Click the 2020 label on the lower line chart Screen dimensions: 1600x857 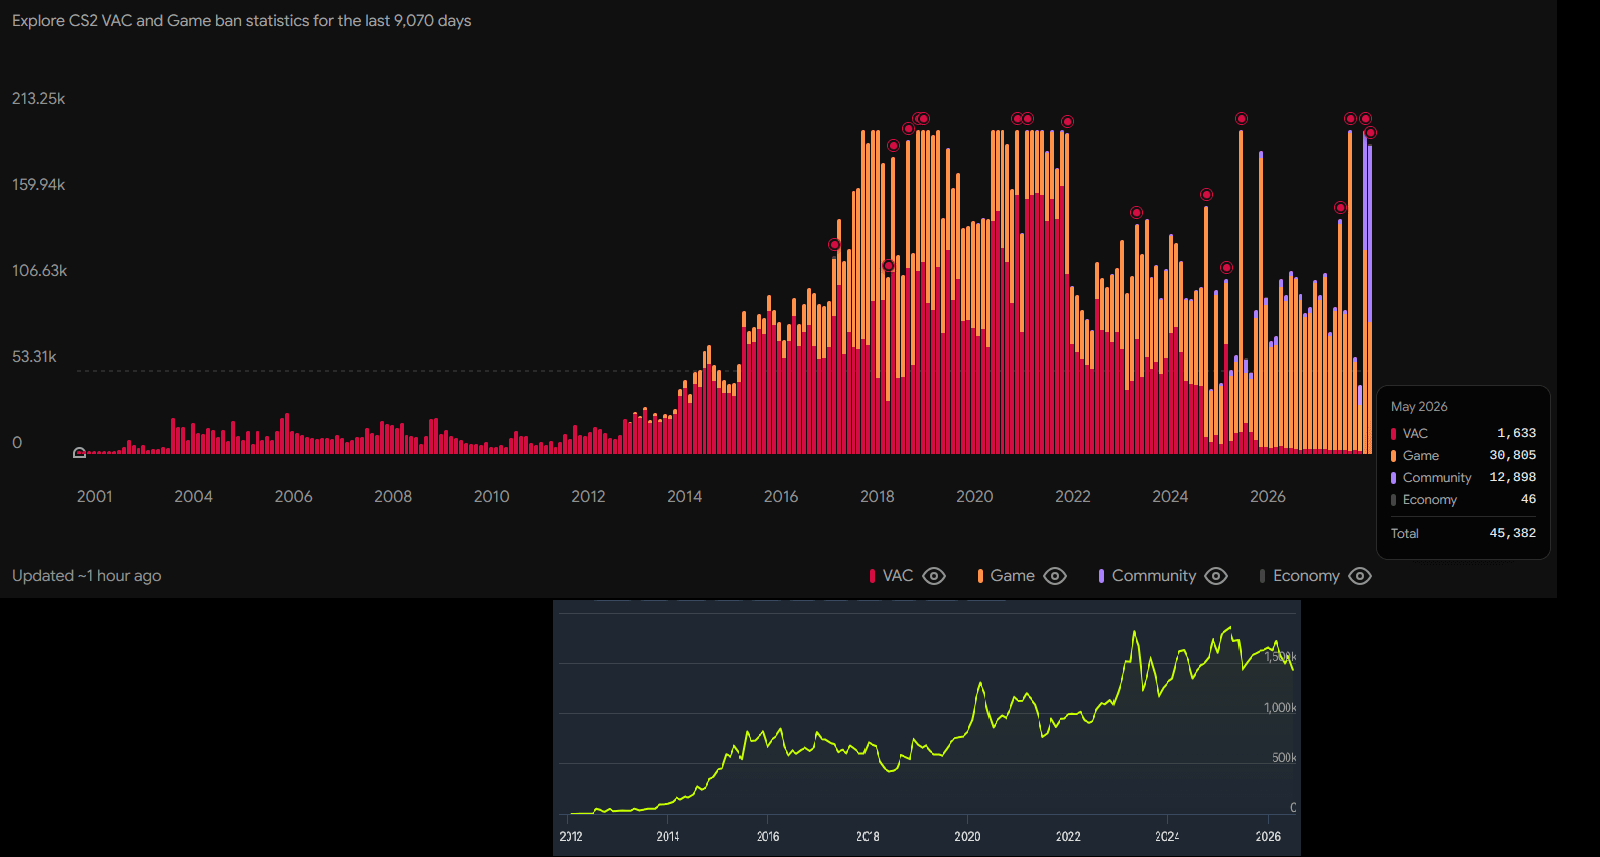coord(967,837)
